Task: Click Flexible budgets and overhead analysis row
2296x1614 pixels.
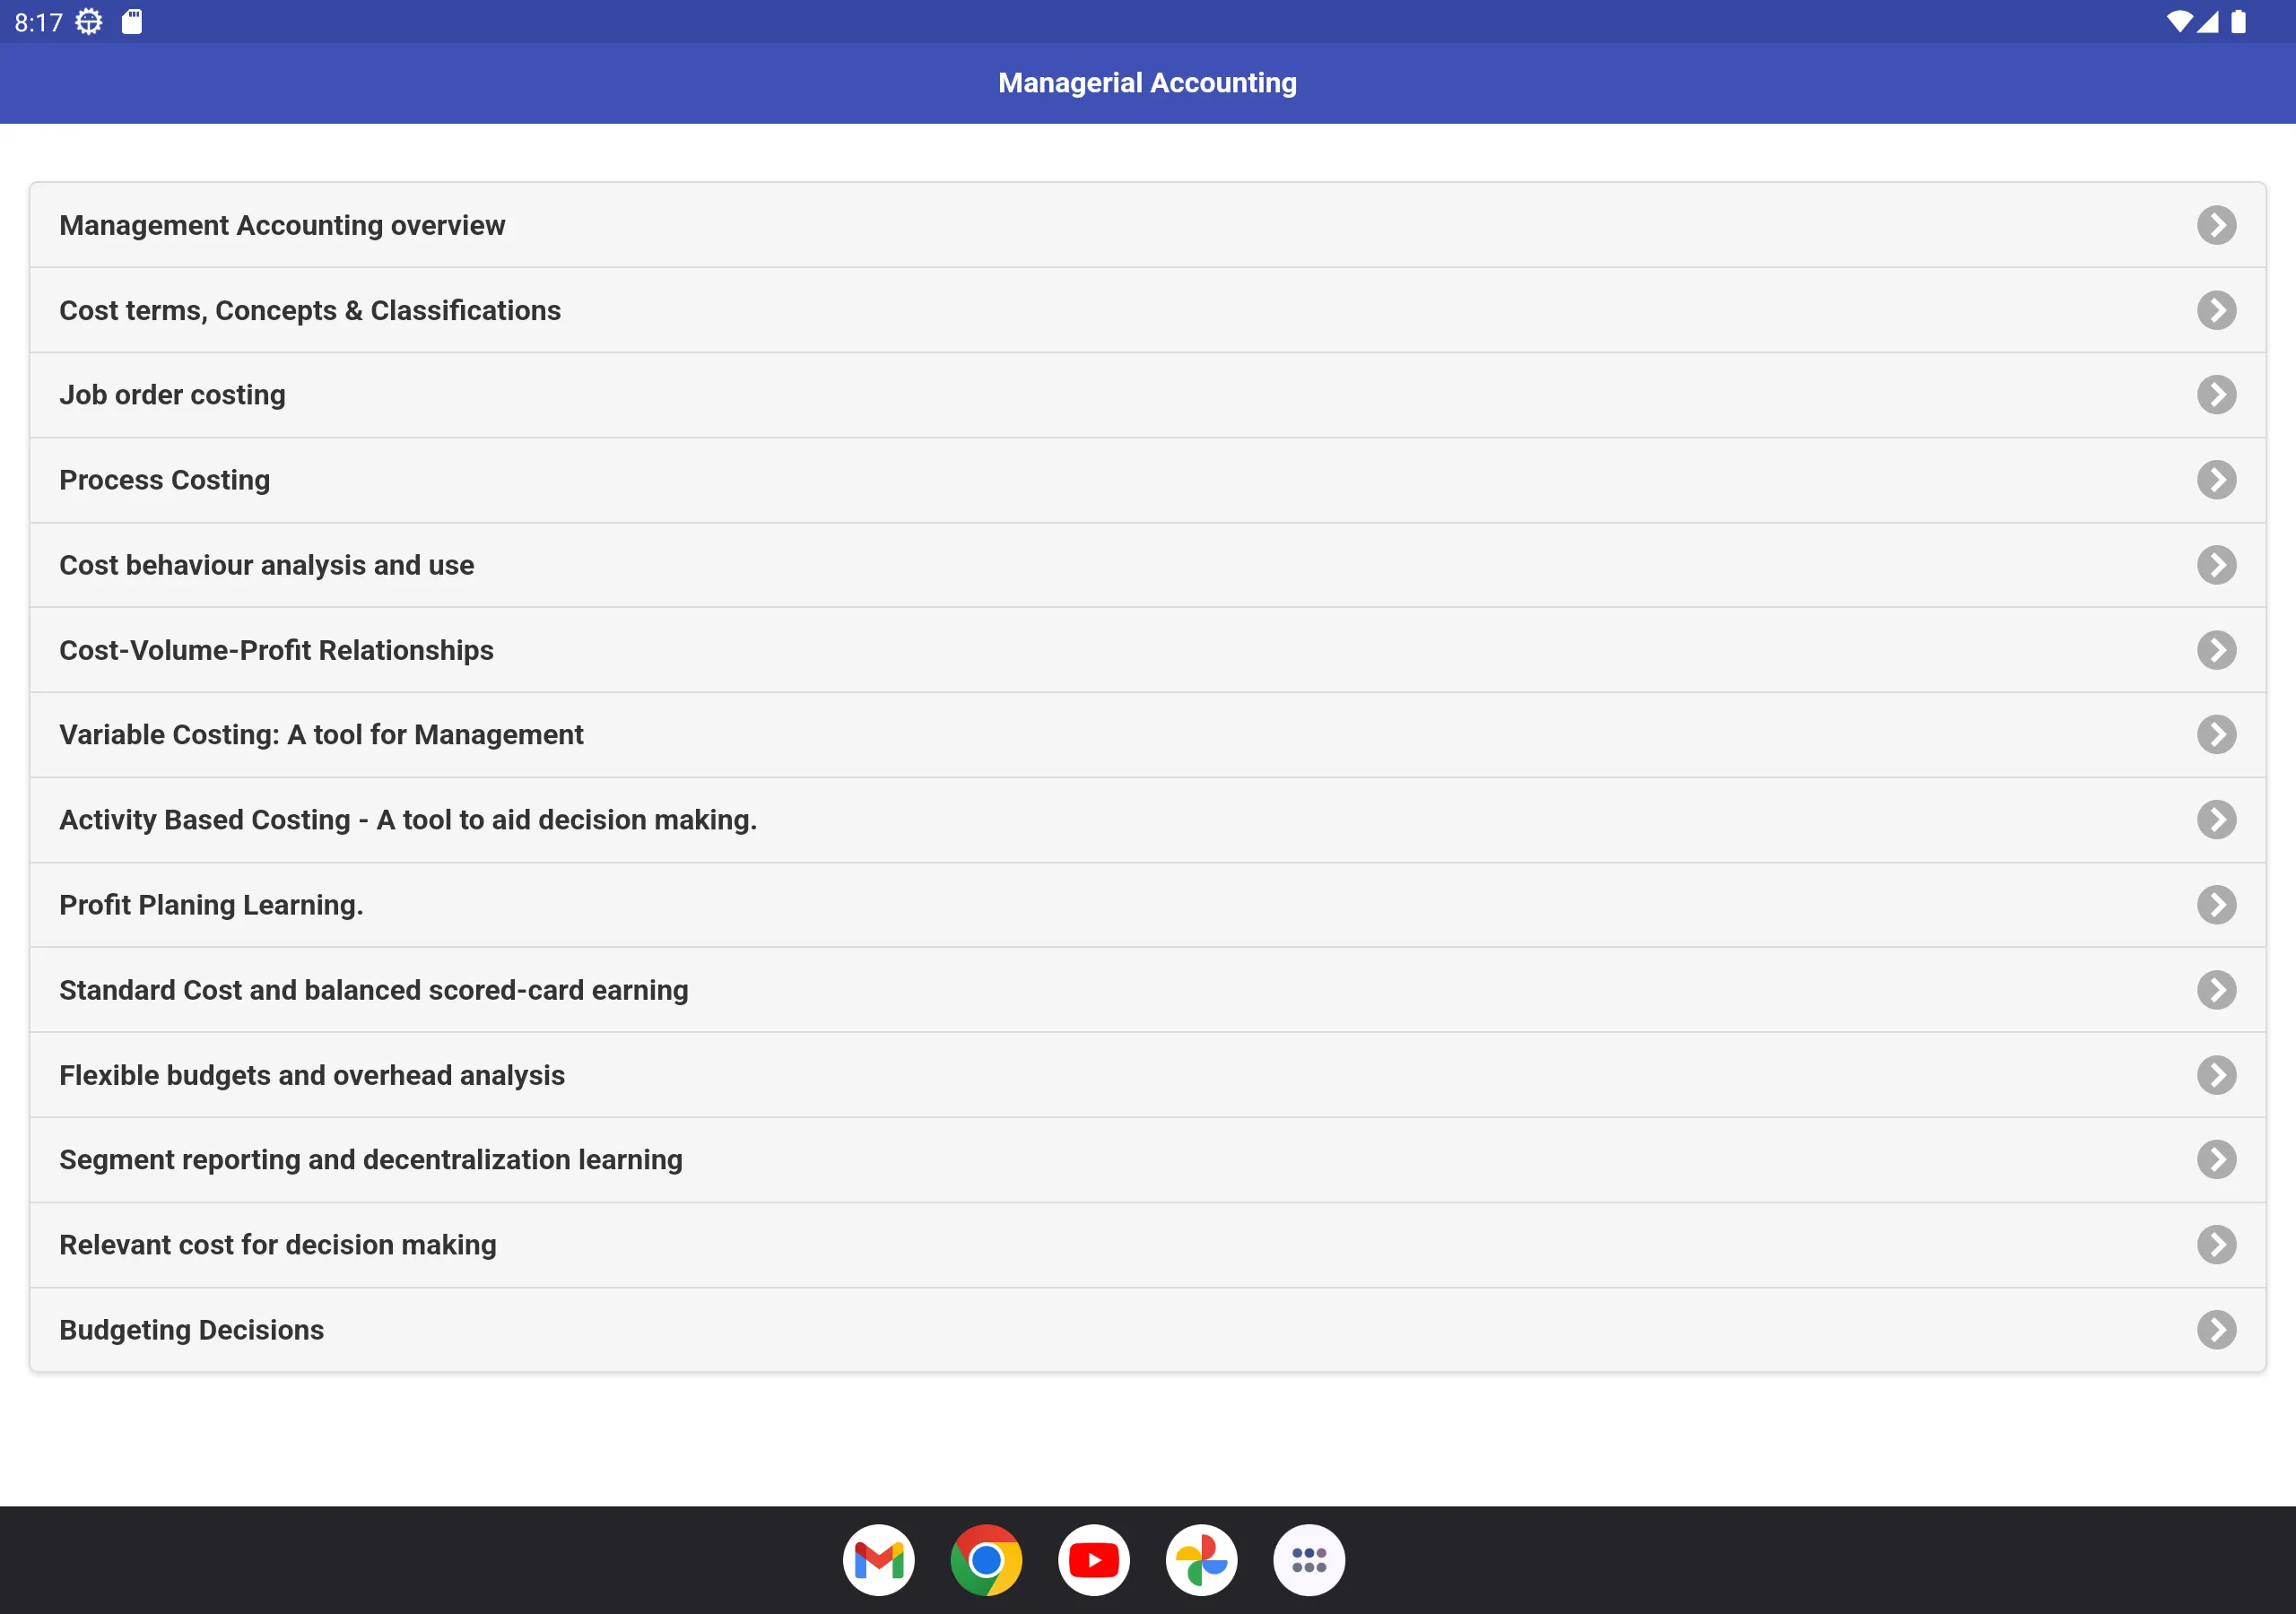Action: 1146,1074
